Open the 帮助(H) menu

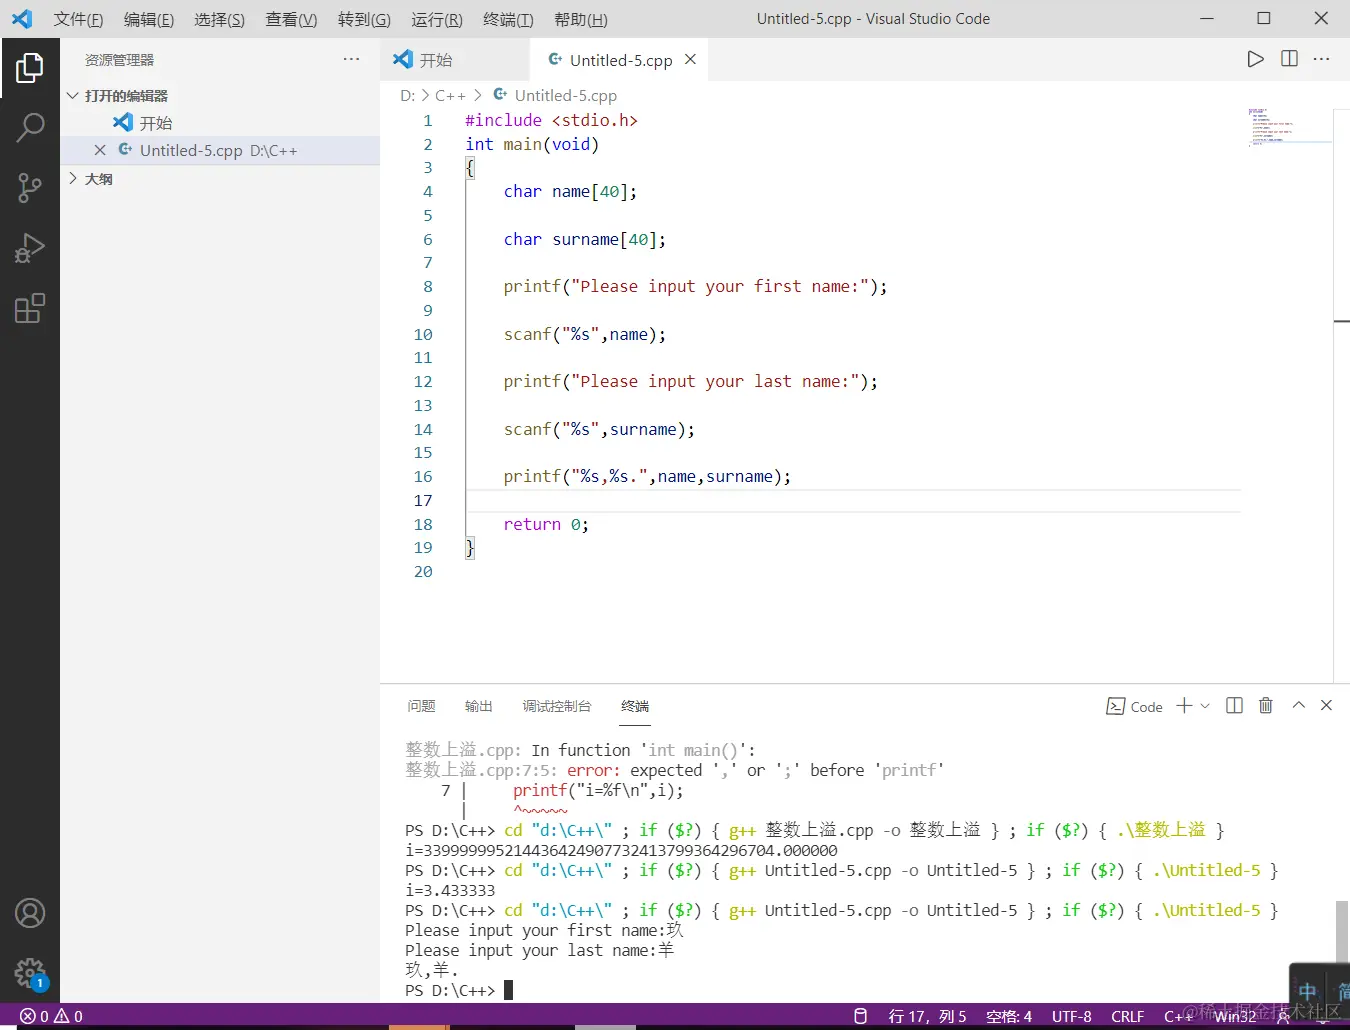pos(581,19)
